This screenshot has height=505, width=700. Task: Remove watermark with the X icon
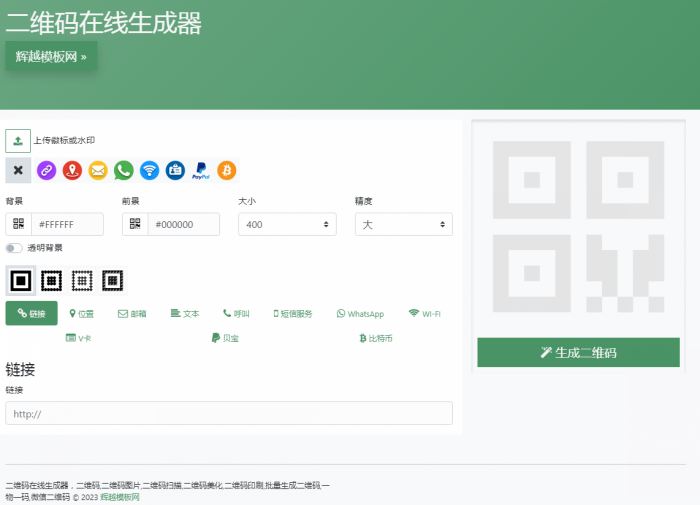pos(18,171)
